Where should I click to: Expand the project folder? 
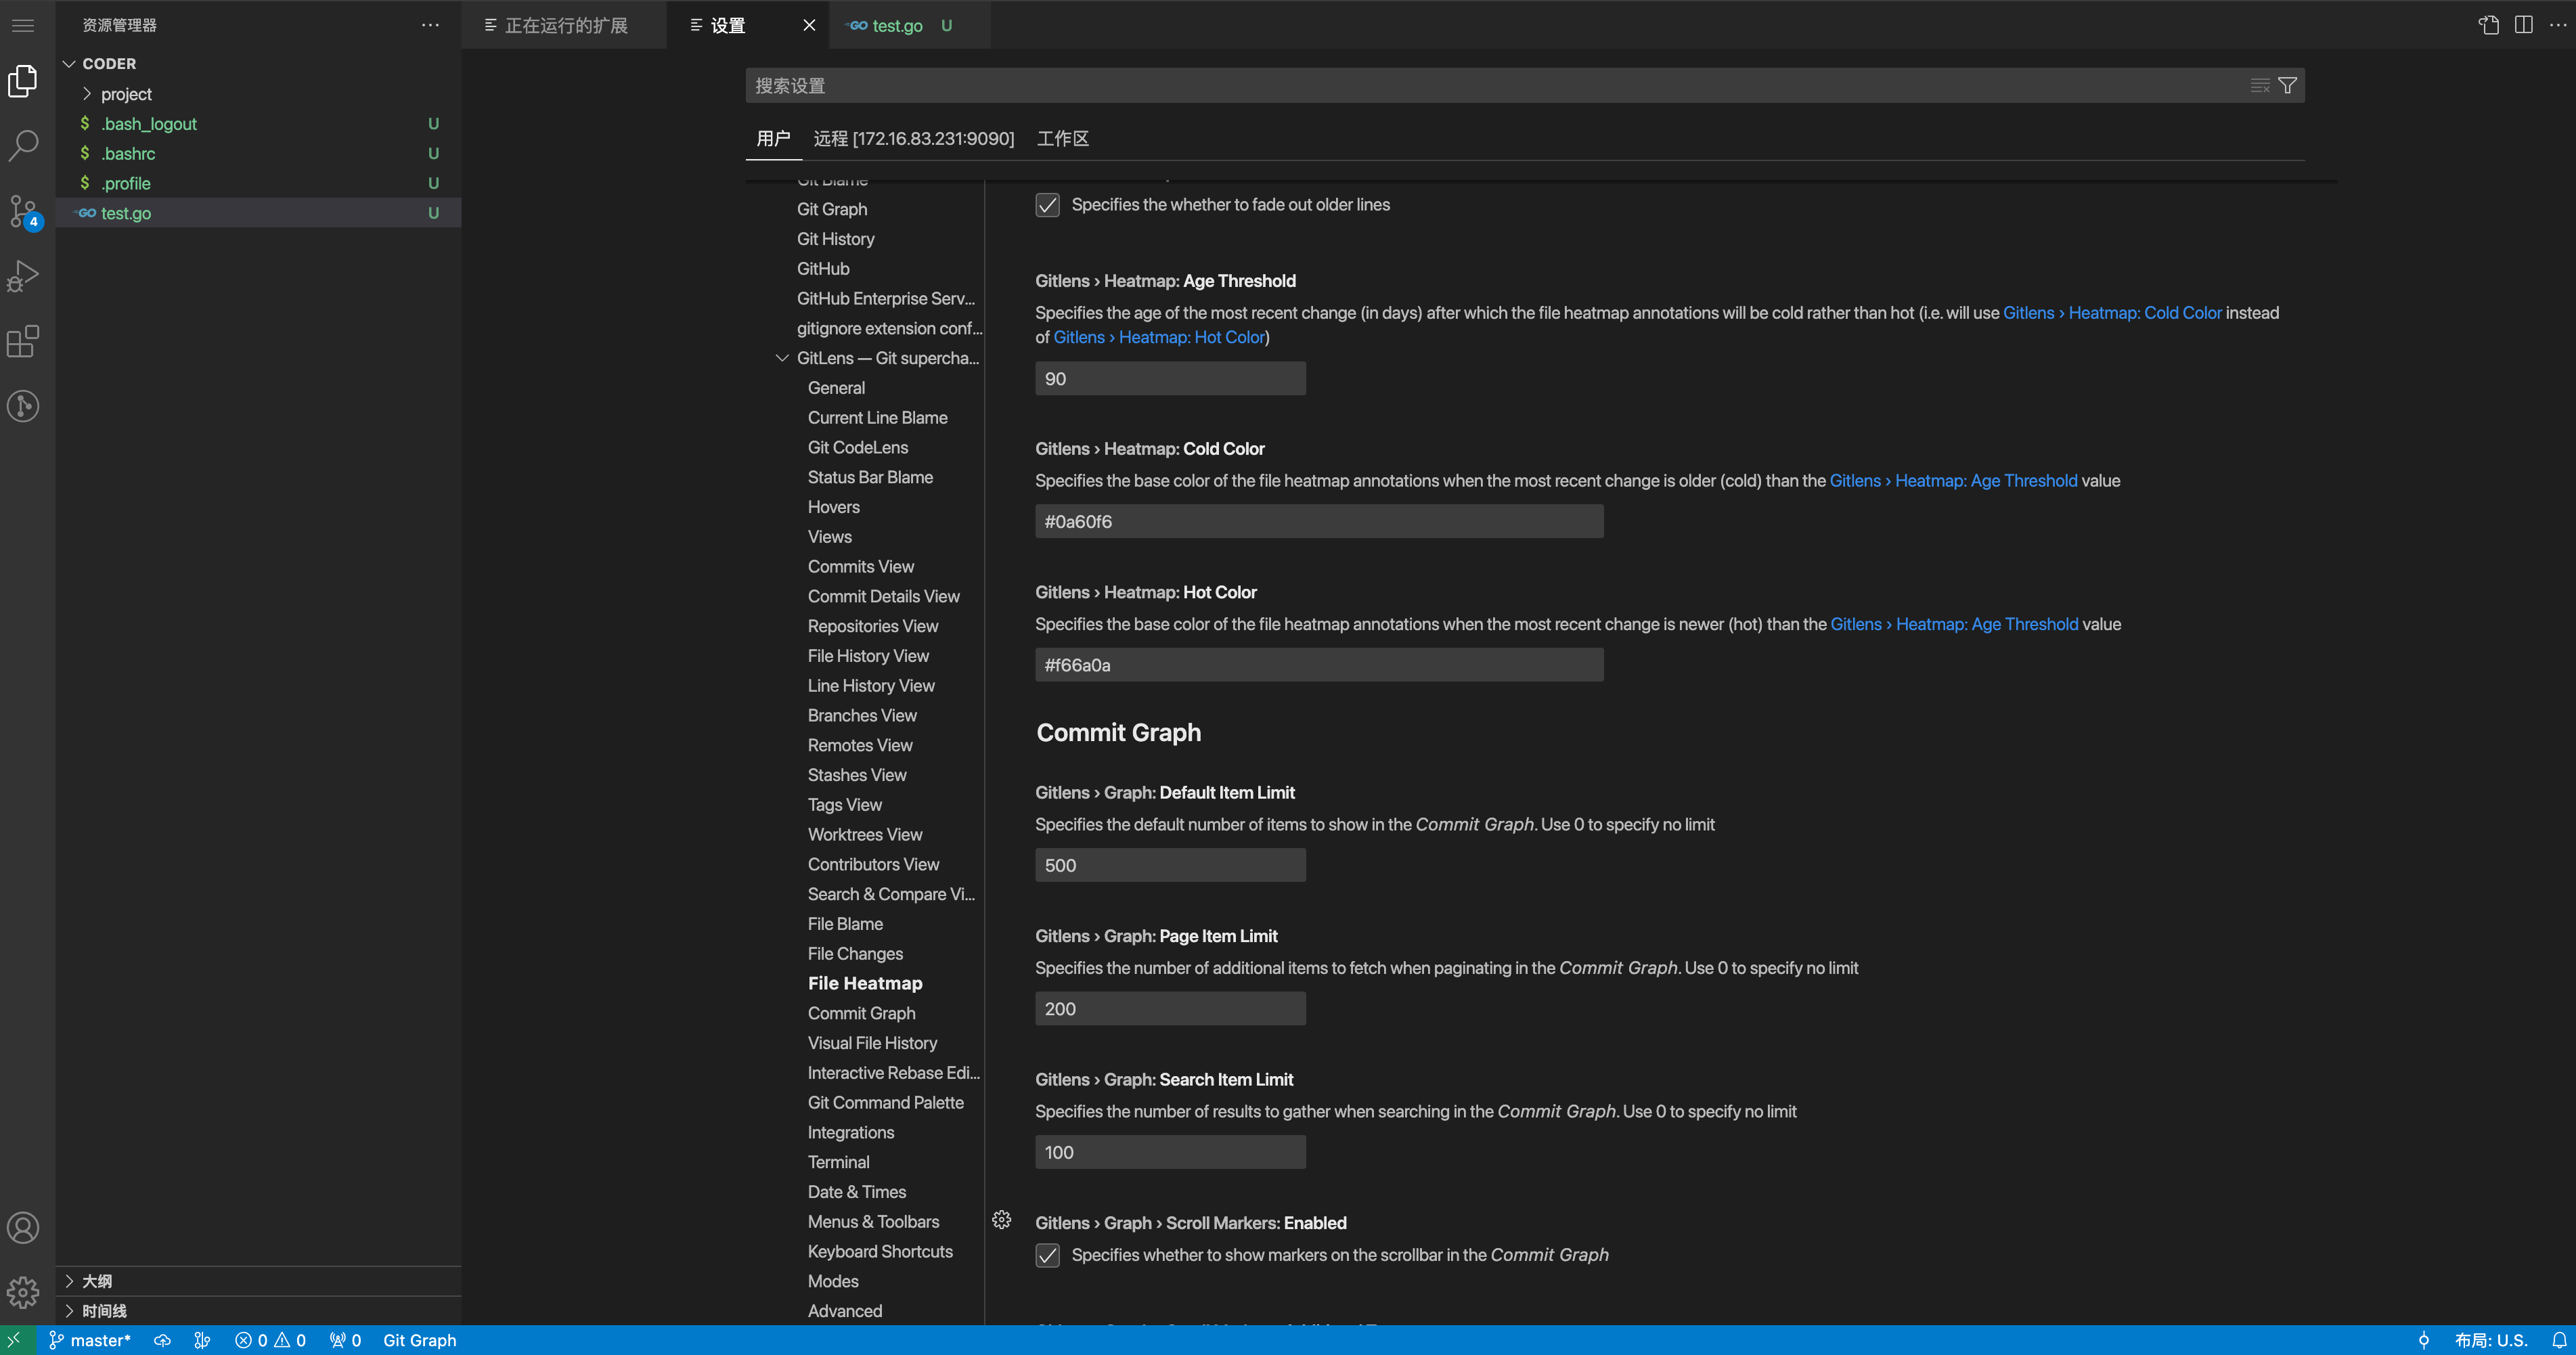click(x=258, y=94)
